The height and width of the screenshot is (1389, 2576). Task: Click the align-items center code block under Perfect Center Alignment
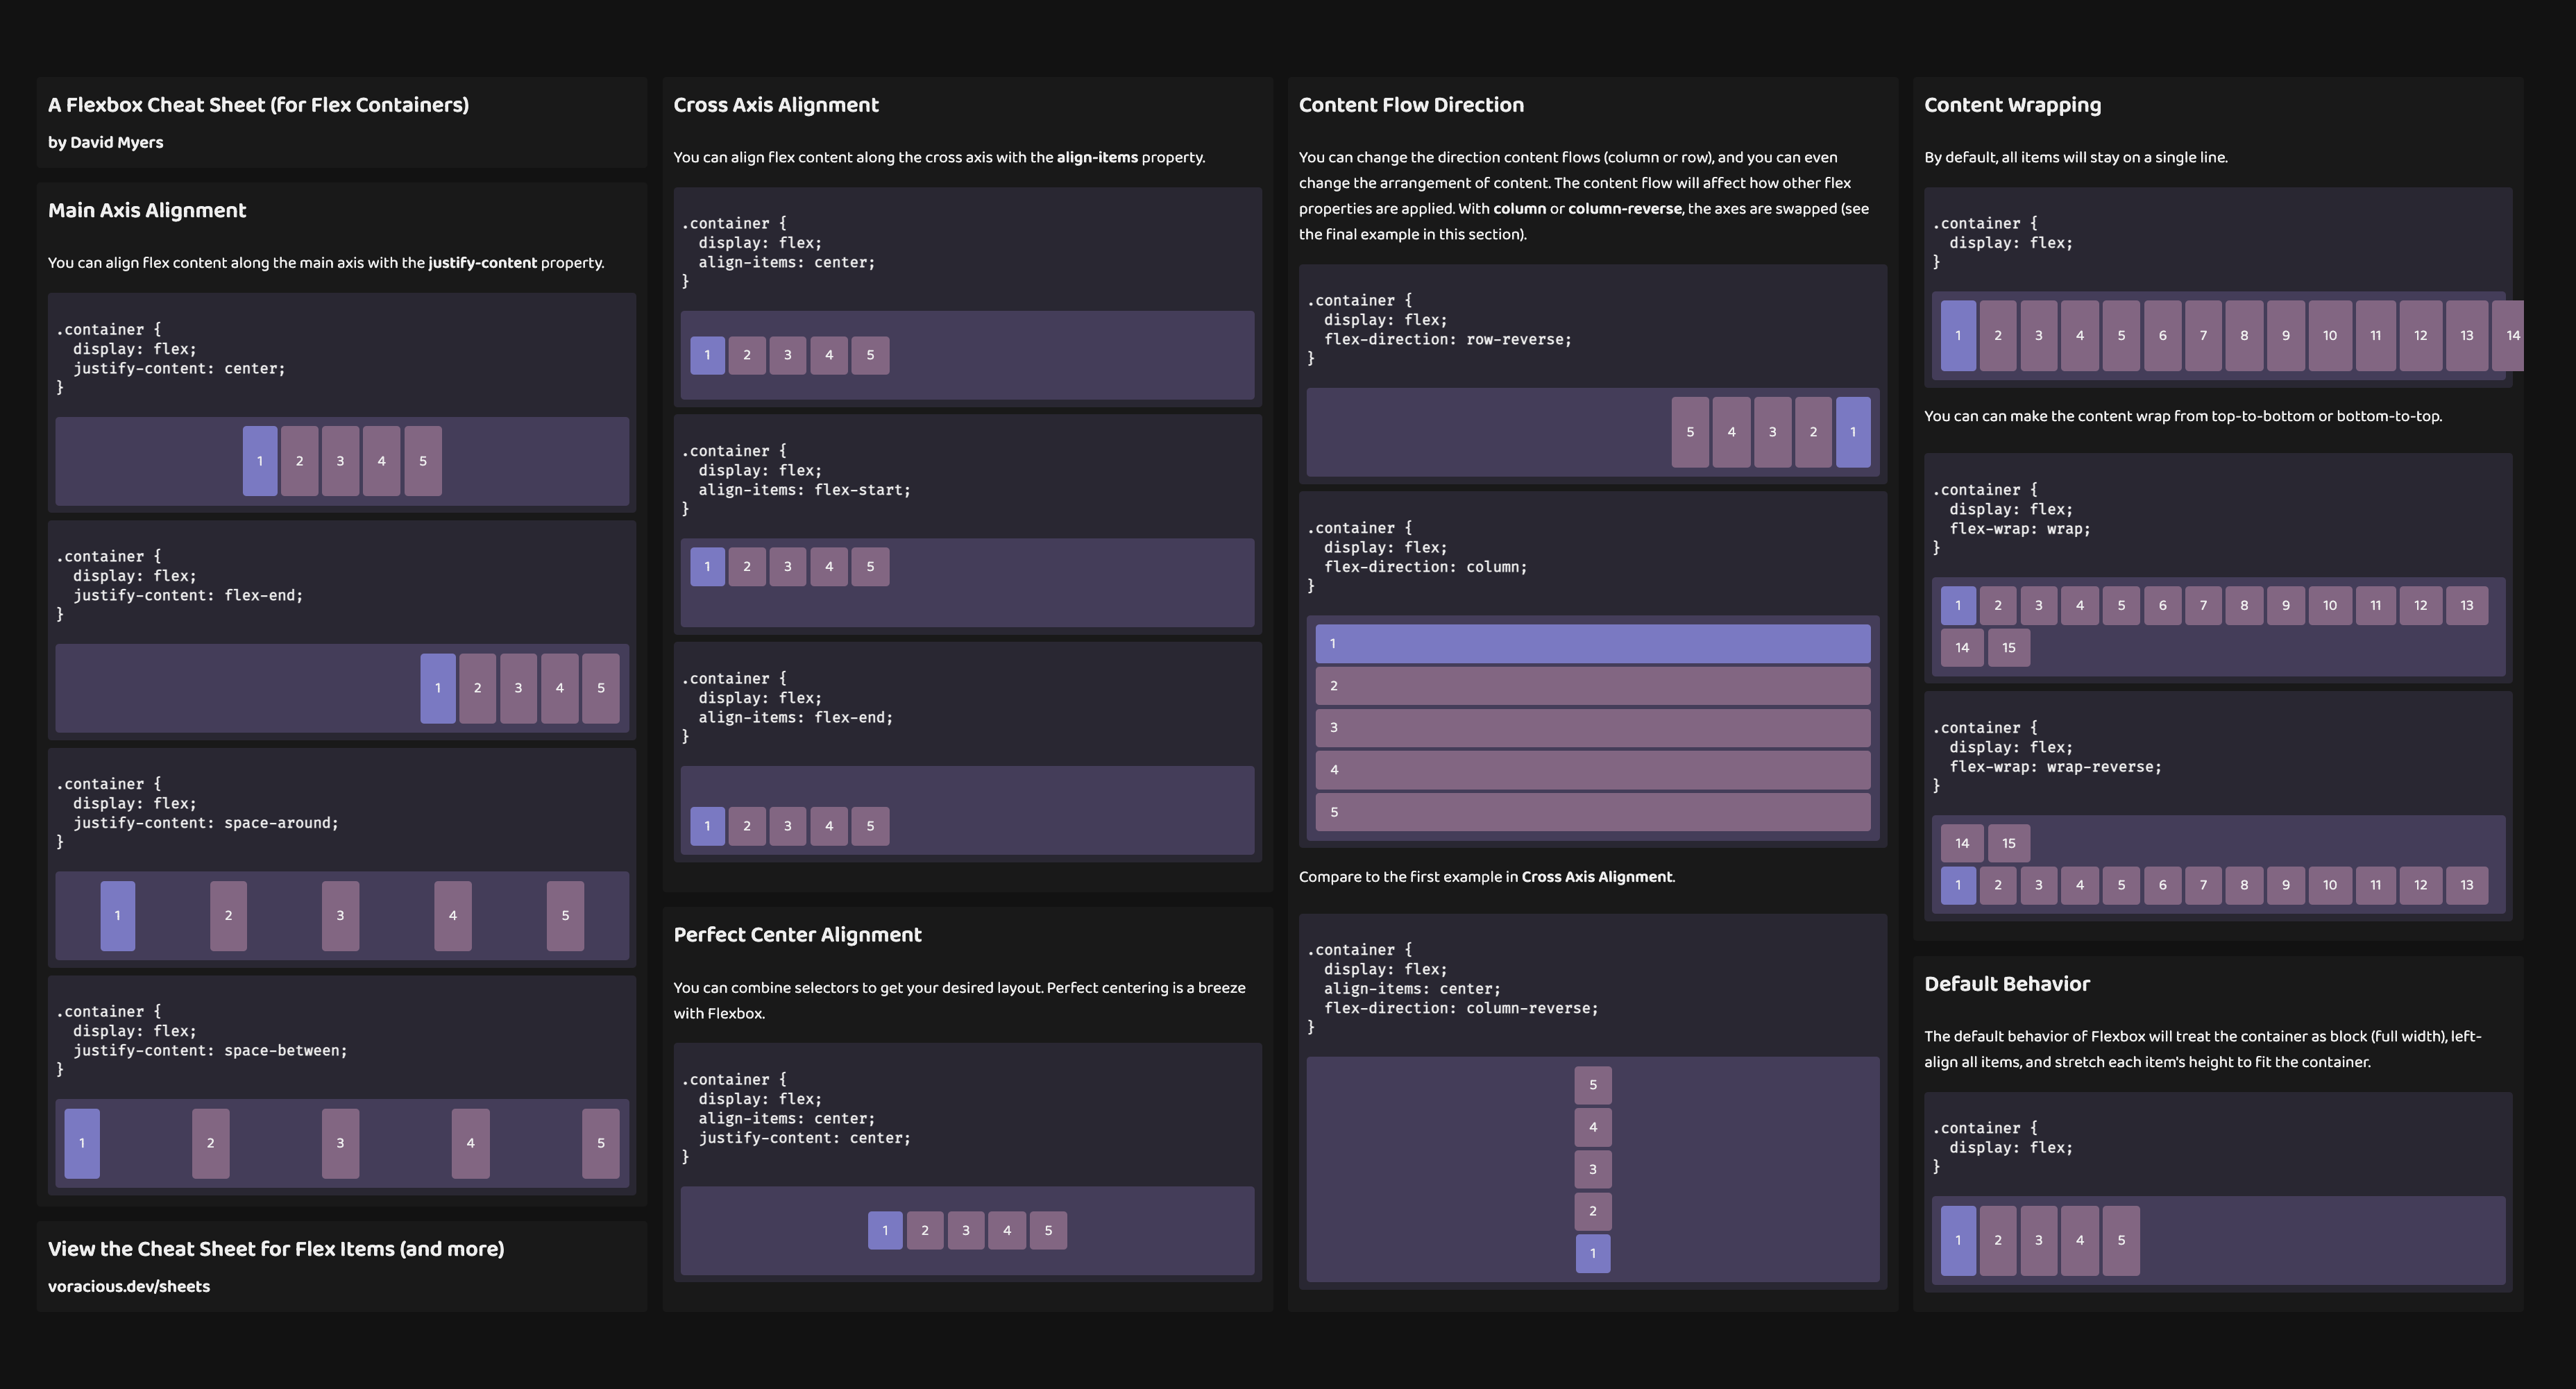(965, 1117)
